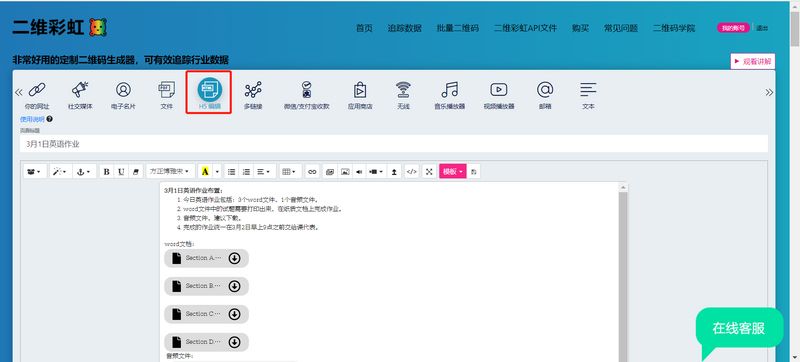The height and width of the screenshot is (362, 800).
Task: Toggle fullscreen mode in the editor
Action: tap(429, 172)
